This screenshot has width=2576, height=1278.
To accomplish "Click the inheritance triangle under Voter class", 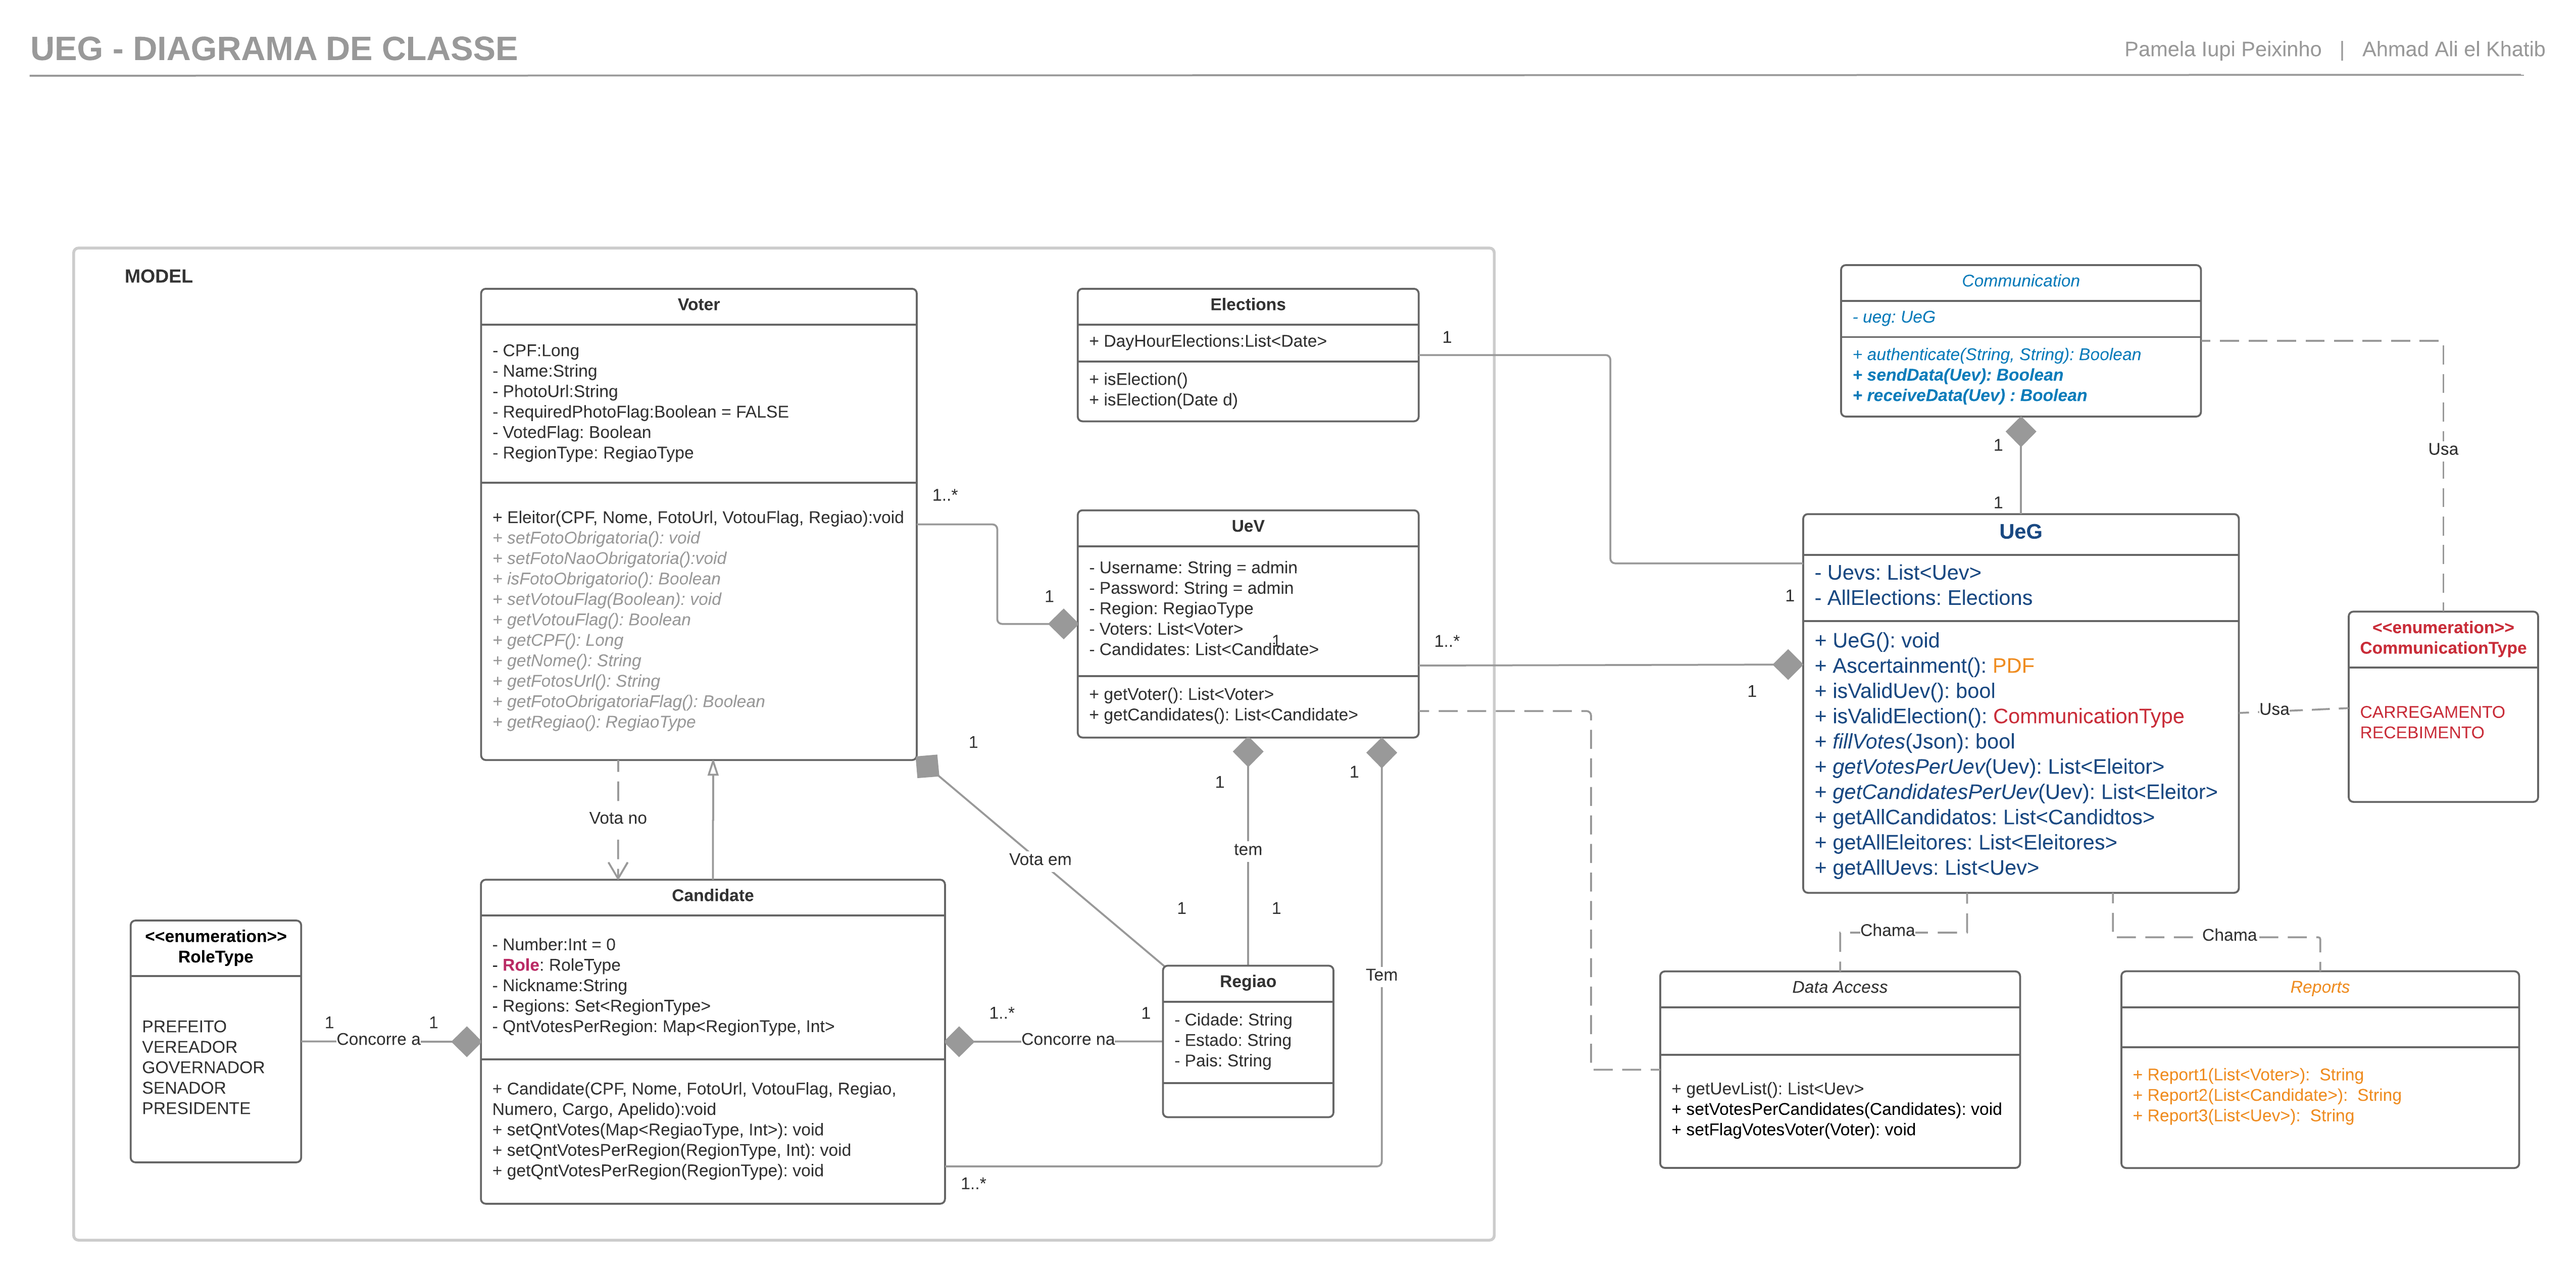I will (713, 769).
